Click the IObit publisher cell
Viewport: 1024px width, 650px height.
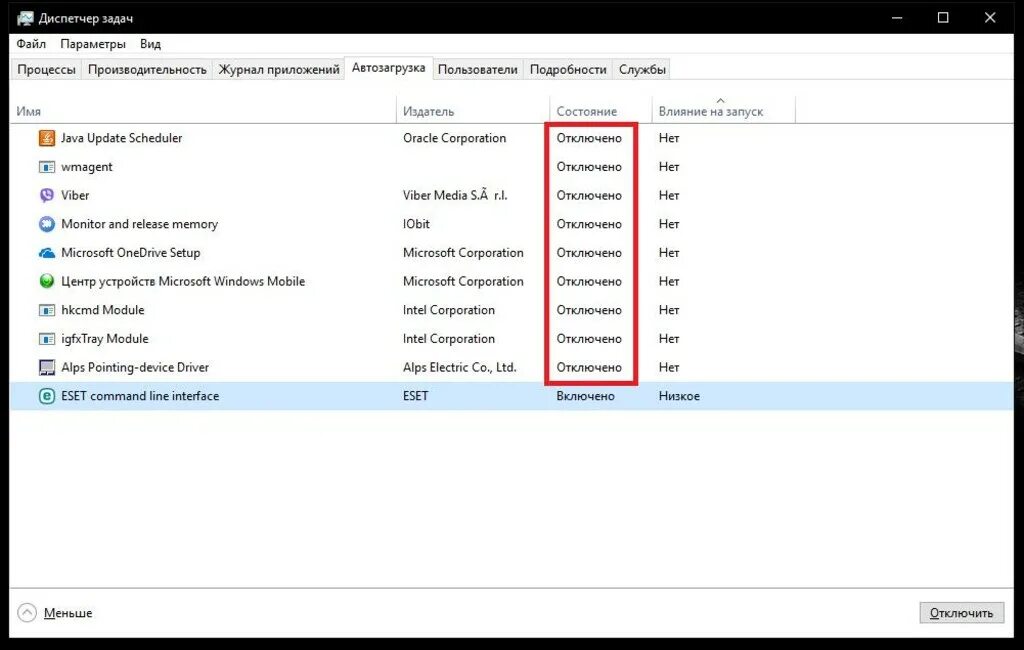416,224
